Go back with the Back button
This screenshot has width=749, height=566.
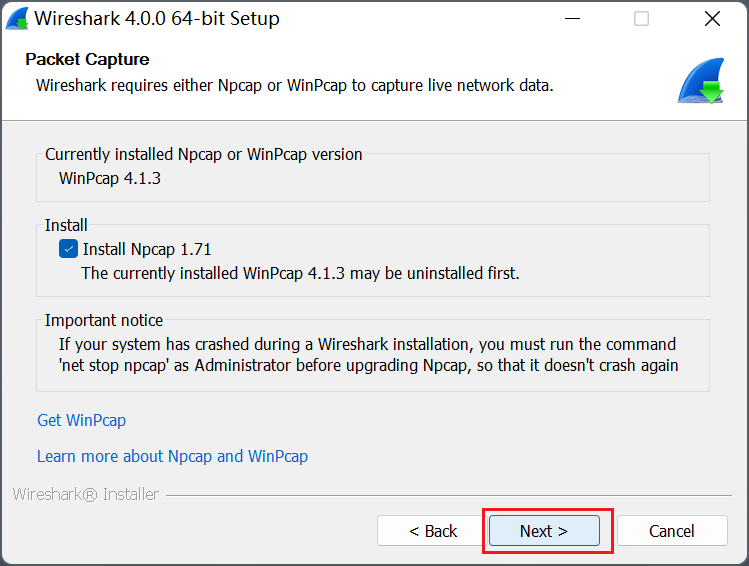[433, 531]
